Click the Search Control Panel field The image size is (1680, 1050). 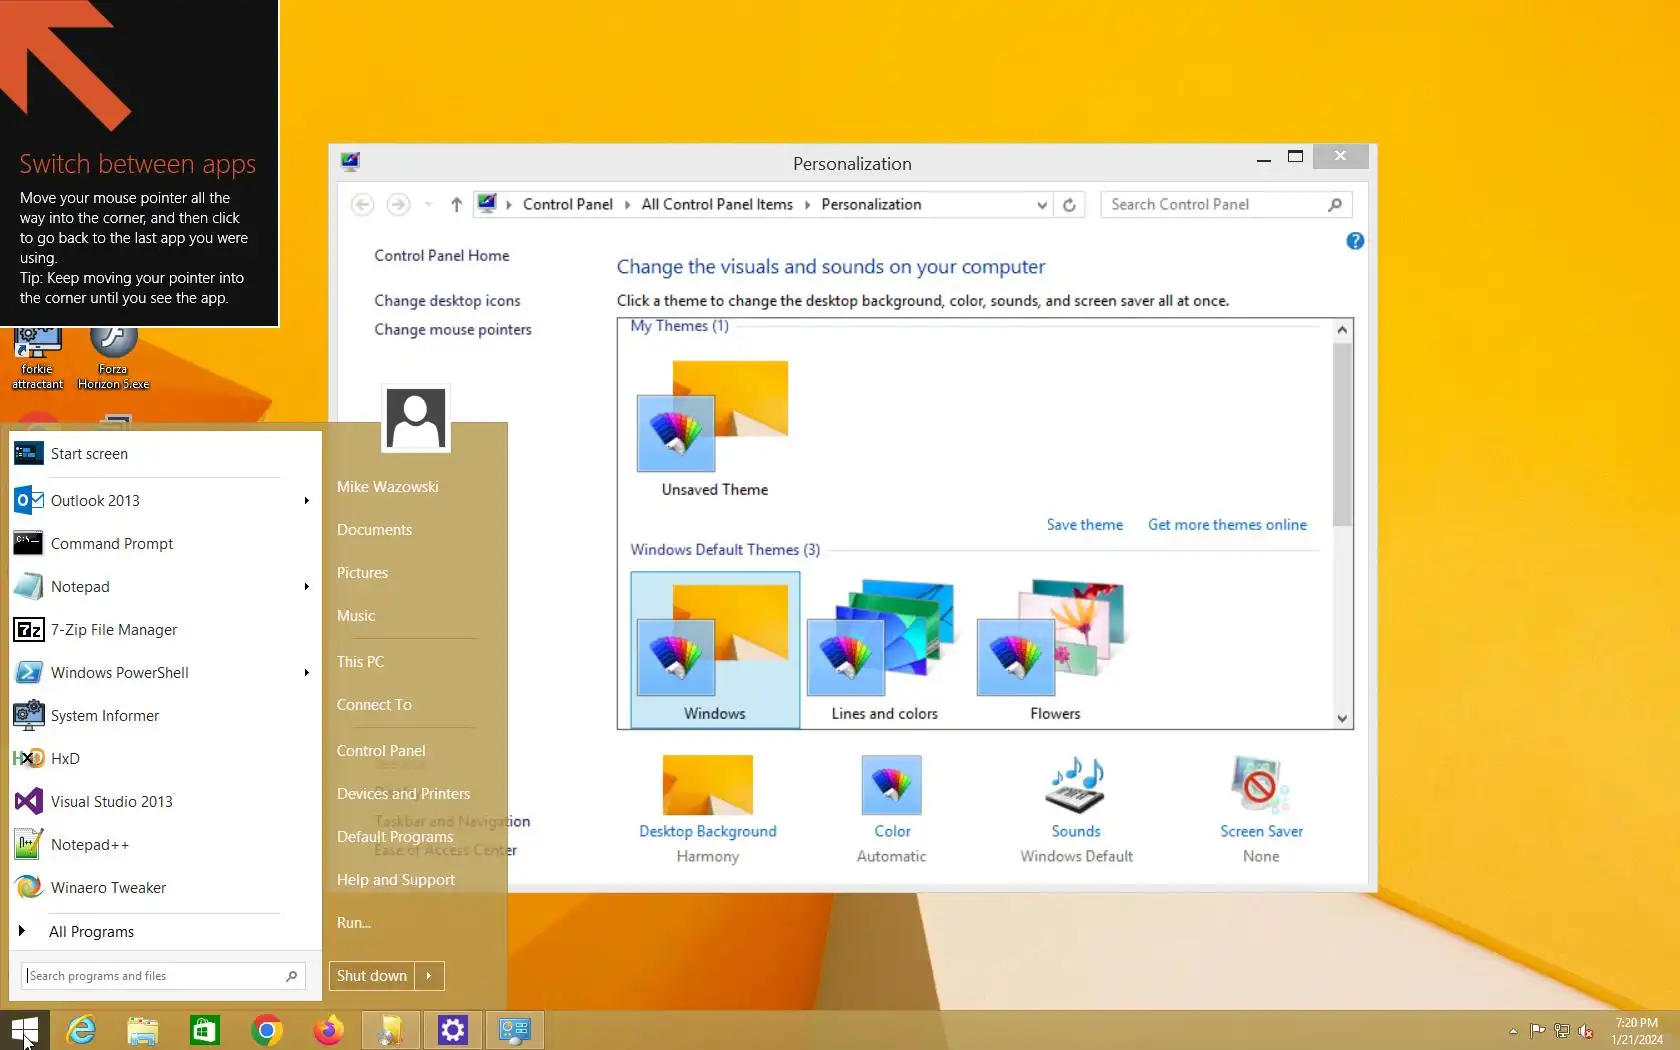(x=1226, y=205)
